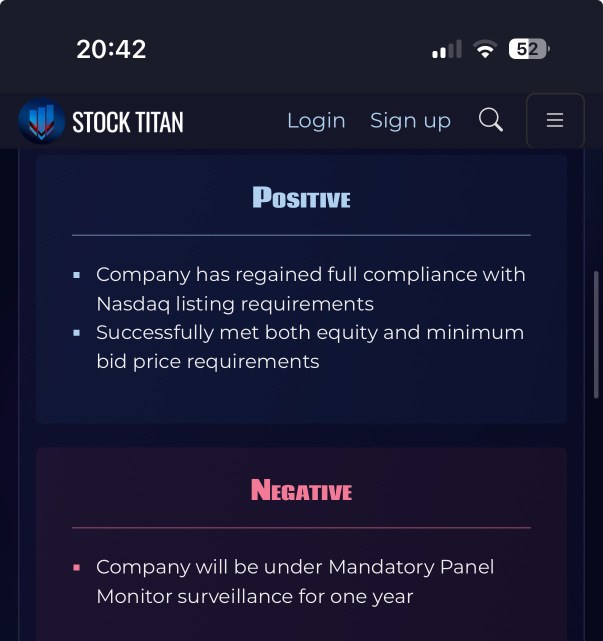
Task: Click the Login link
Action: tap(316, 121)
